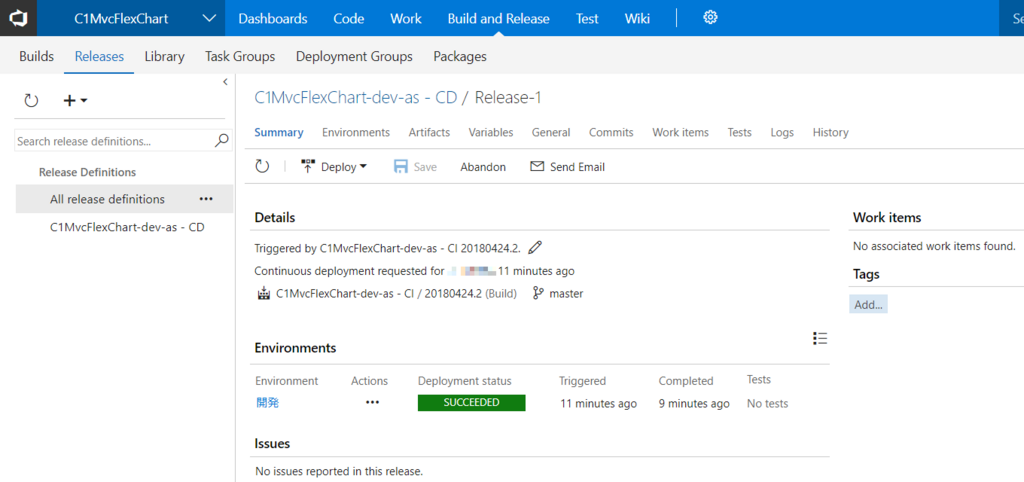Select the Work items tab
The height and width of the screenshot is (482, 1024).
pos(680,132)
